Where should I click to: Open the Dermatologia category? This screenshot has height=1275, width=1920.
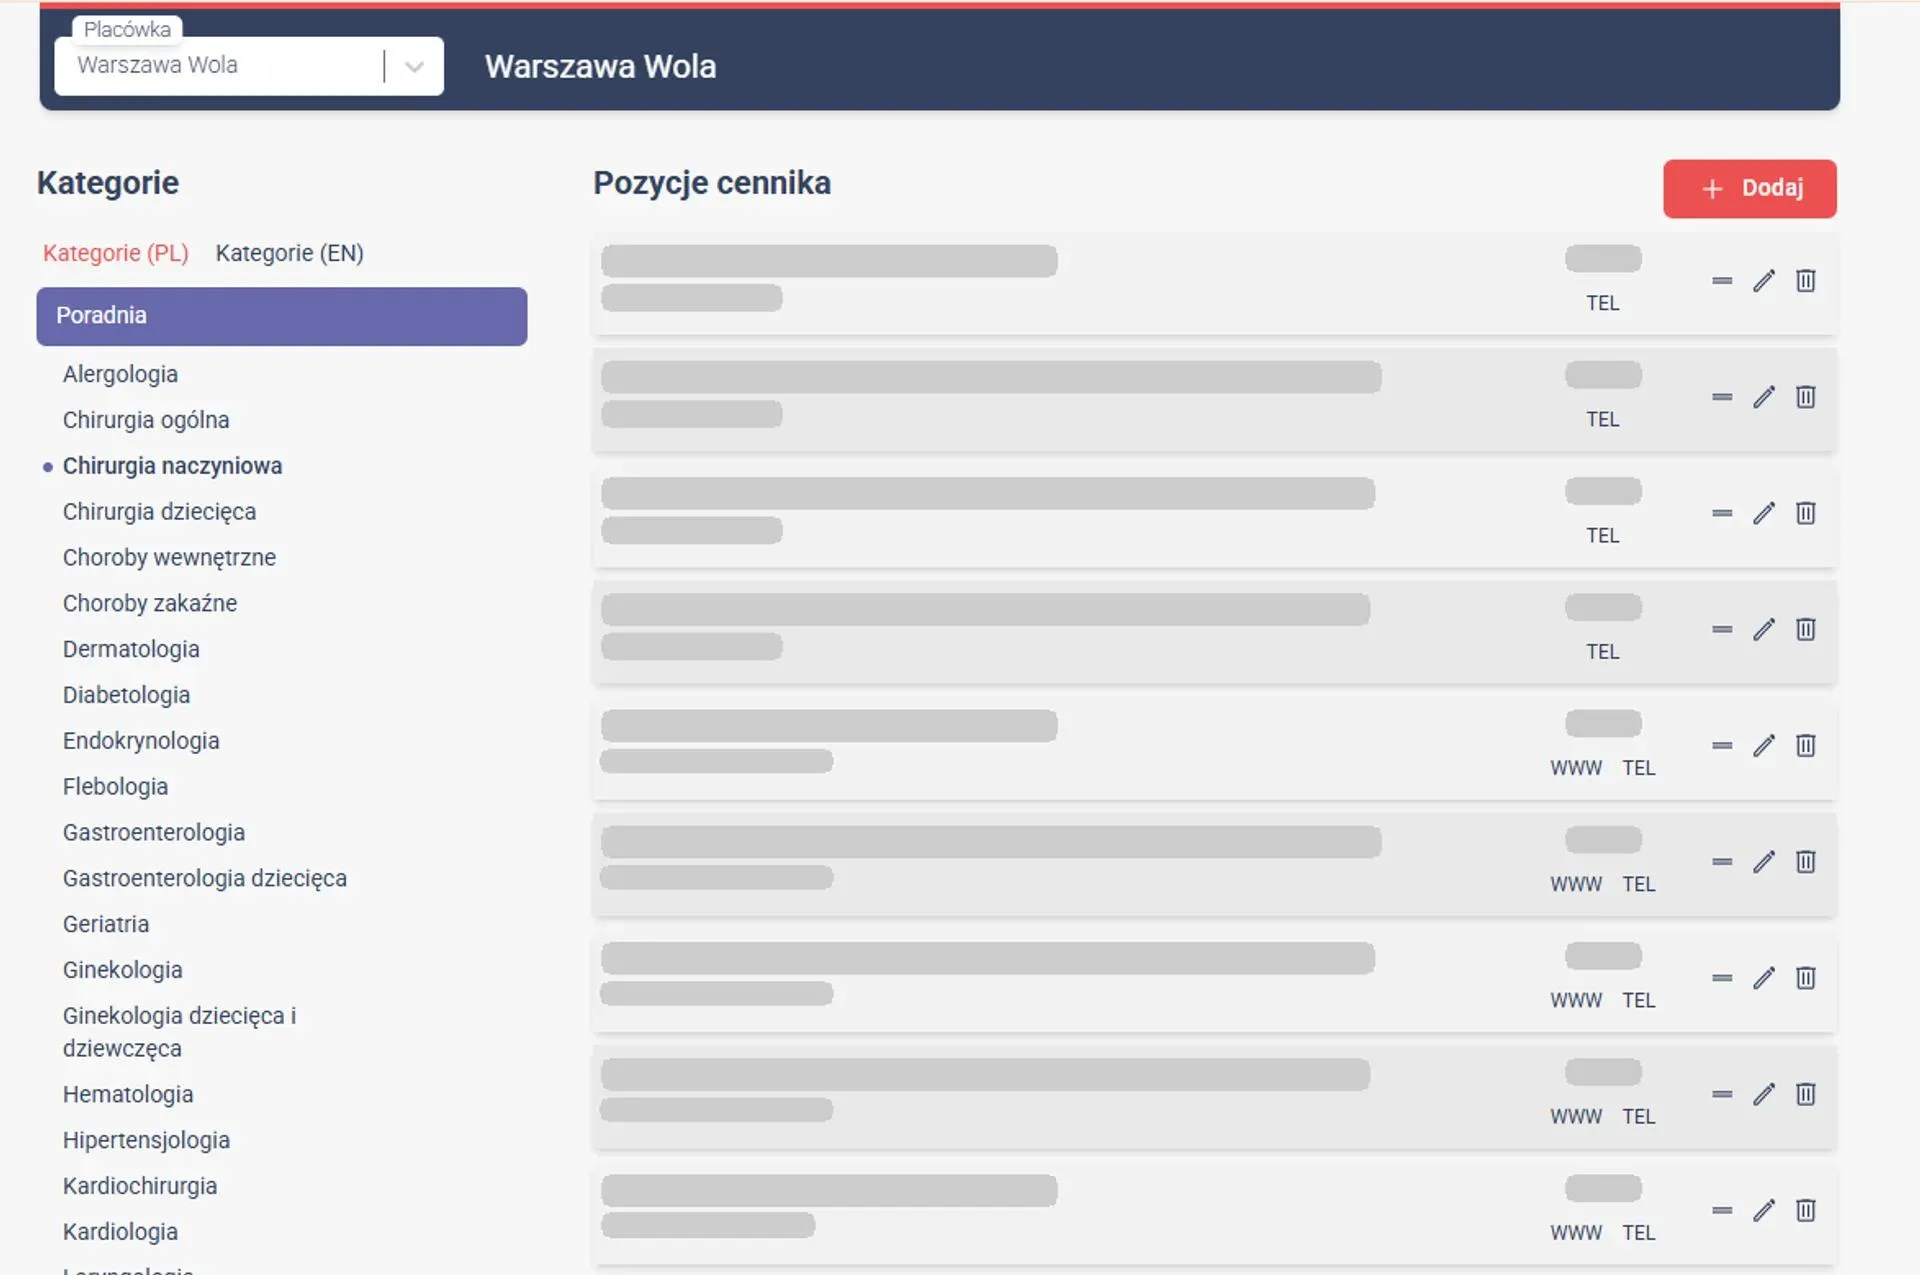coord(131,649)
